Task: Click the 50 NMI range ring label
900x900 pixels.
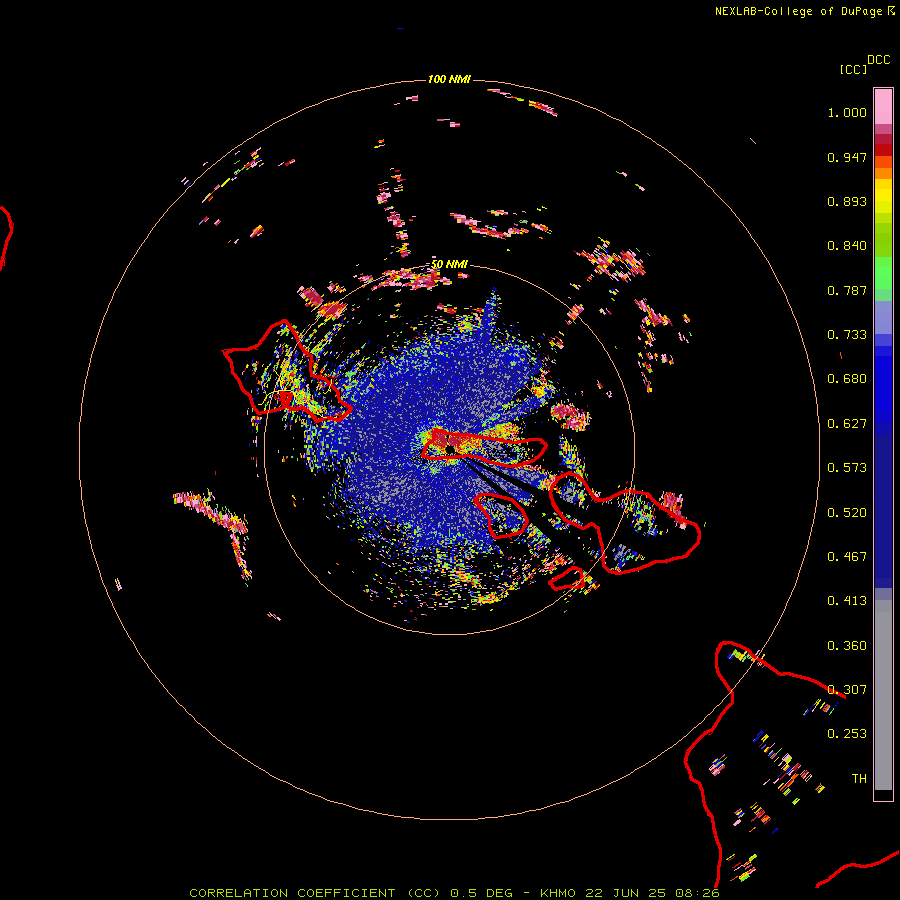Action: pos(449,264)
